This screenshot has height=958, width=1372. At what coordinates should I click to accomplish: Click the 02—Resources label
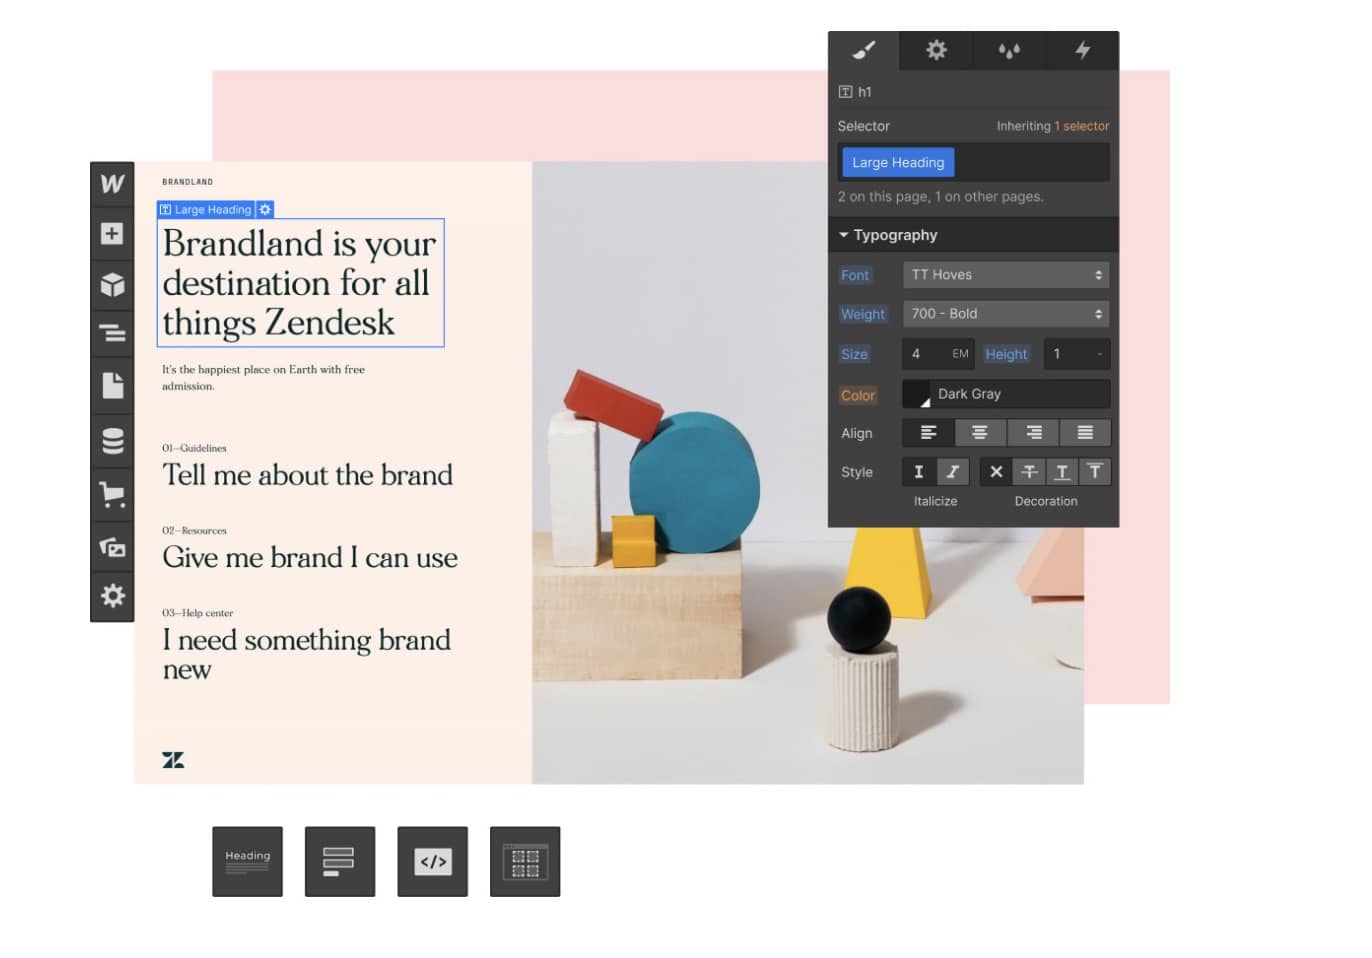click(x=195, y=530)
